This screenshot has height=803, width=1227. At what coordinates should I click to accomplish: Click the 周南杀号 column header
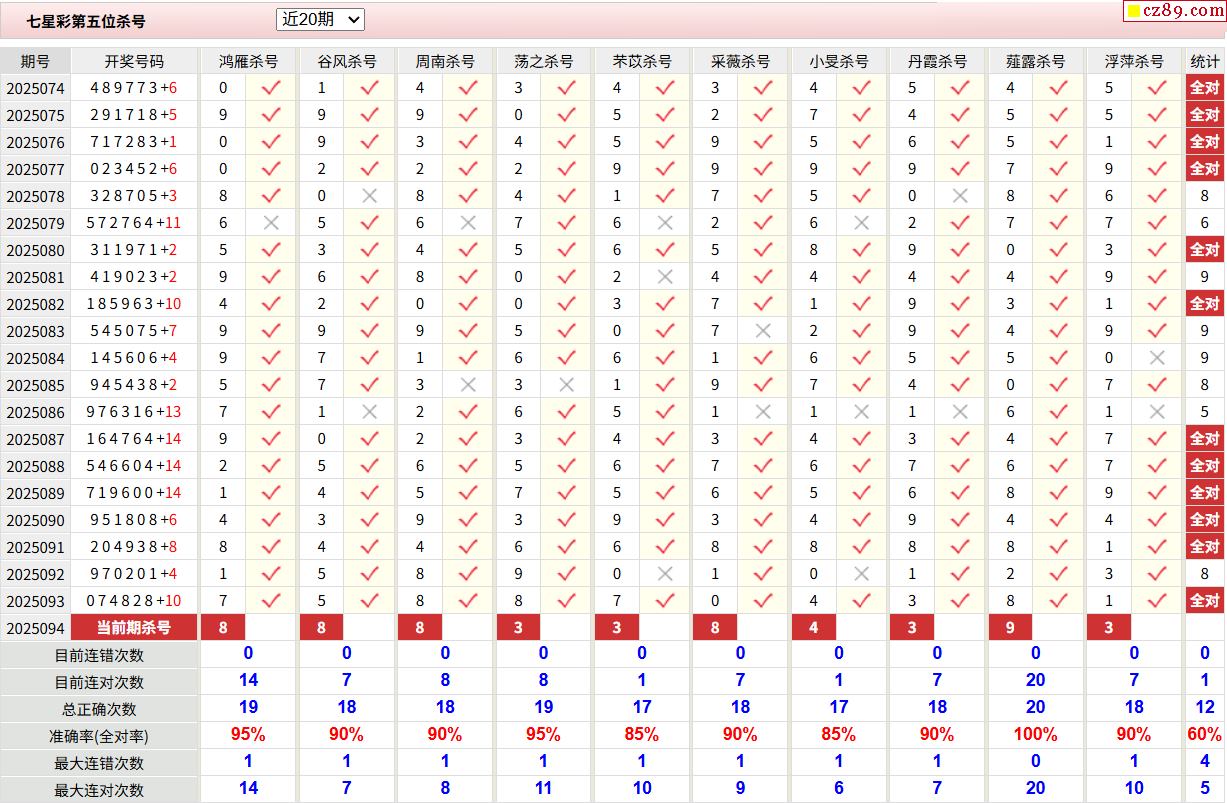445,61
